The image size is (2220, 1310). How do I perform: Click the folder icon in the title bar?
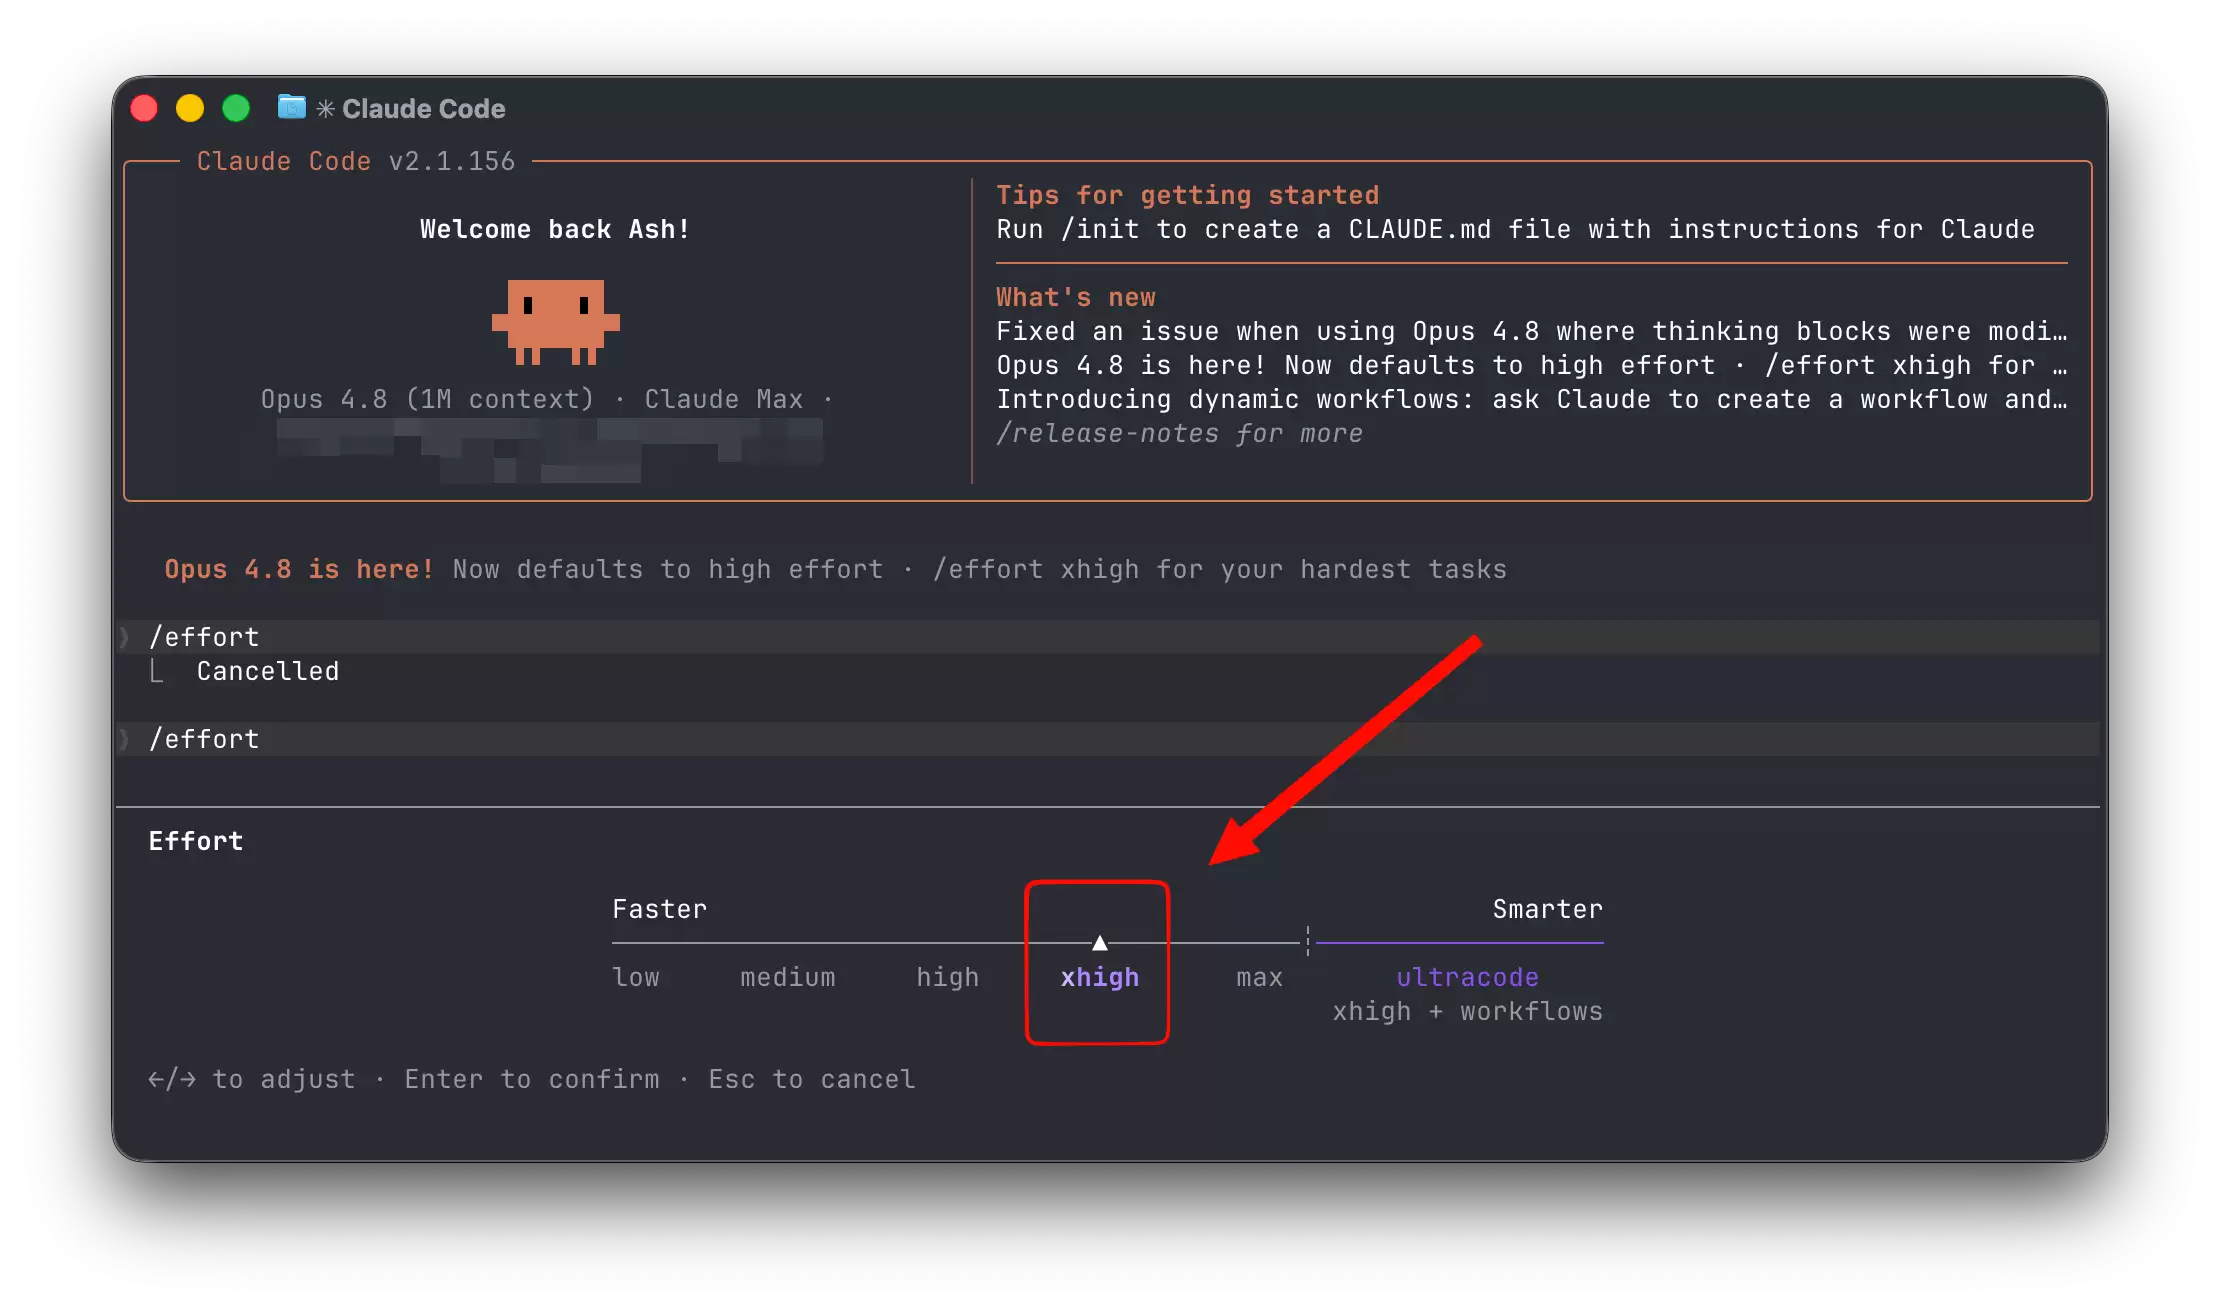[x=292, y=107]
